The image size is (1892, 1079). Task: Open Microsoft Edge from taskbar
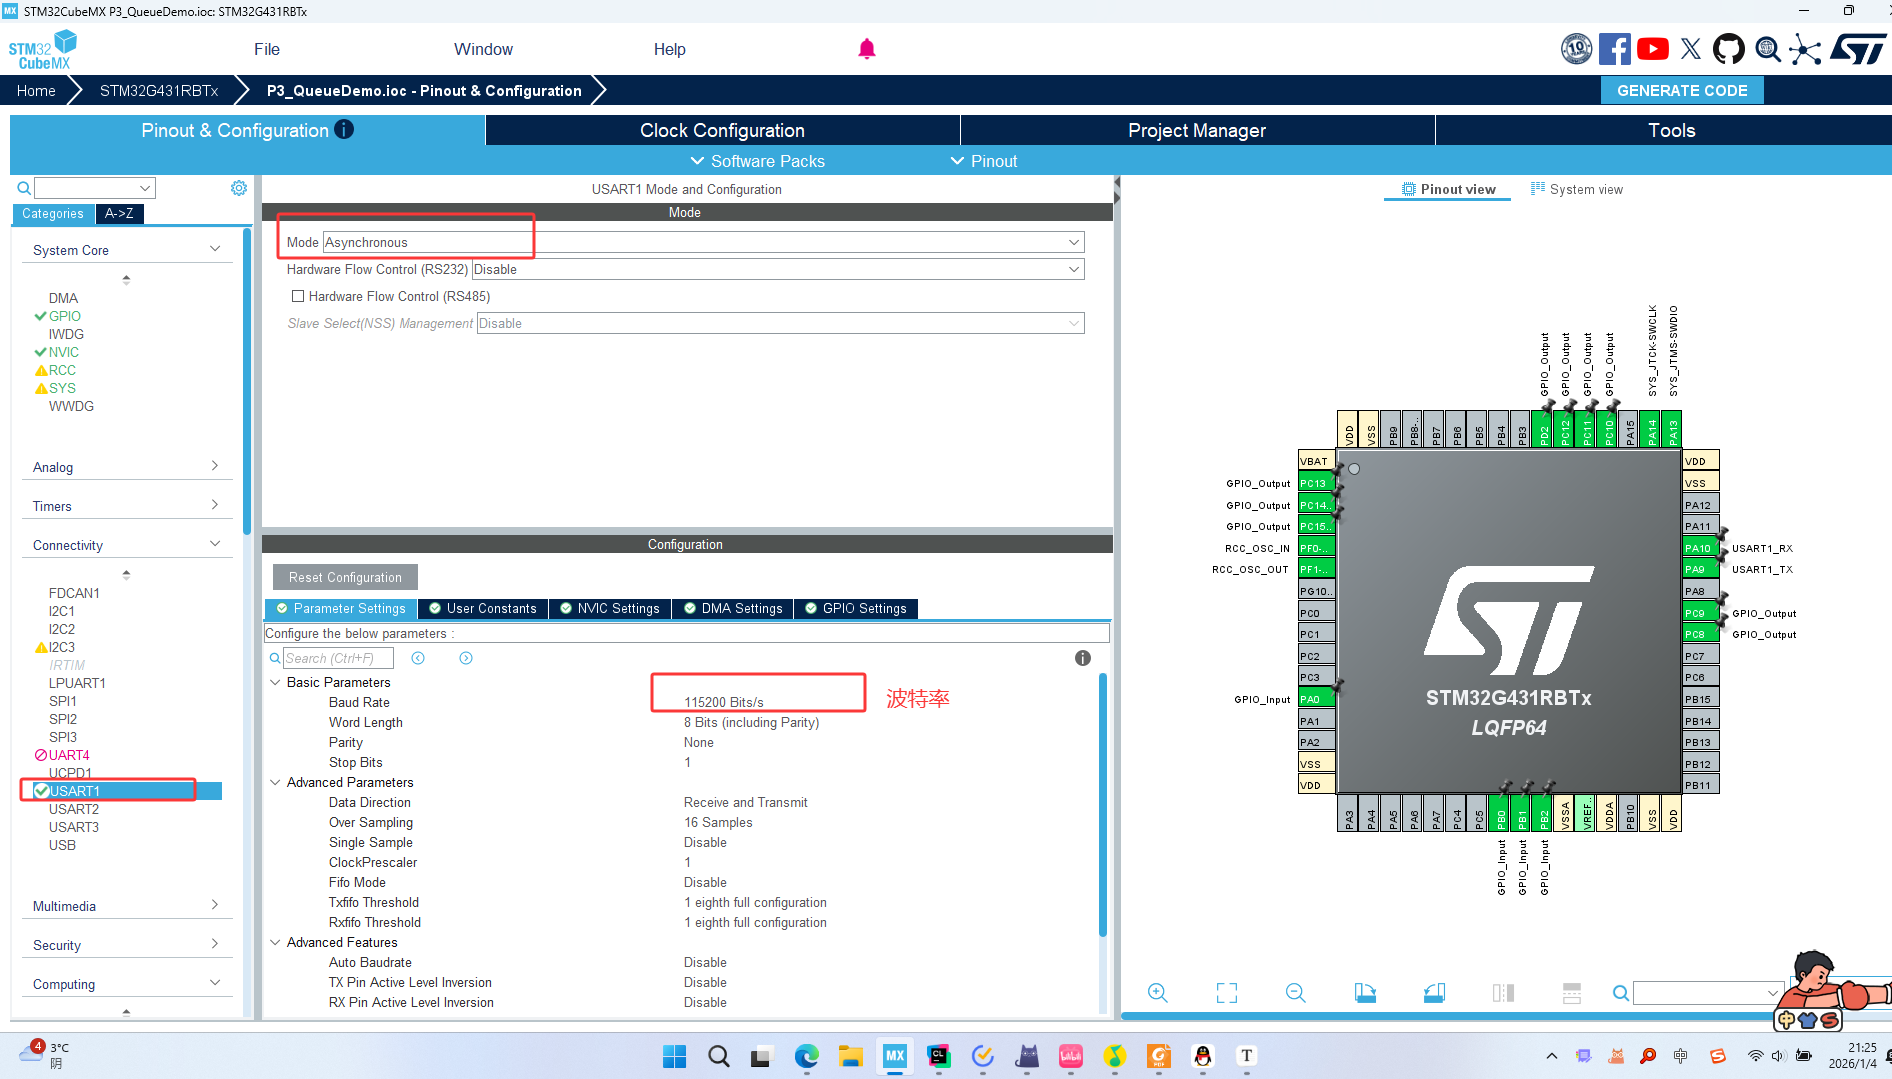point(807,1056)
